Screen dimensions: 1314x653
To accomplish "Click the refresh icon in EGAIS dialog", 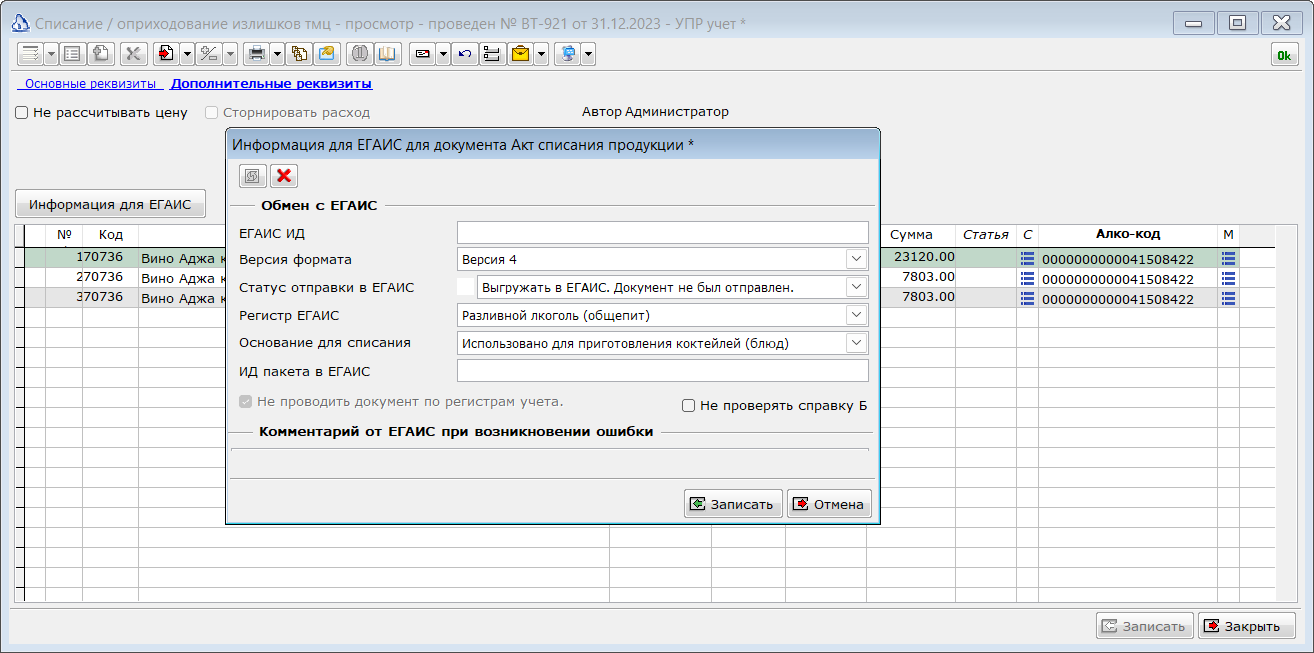I will point(252,176).
